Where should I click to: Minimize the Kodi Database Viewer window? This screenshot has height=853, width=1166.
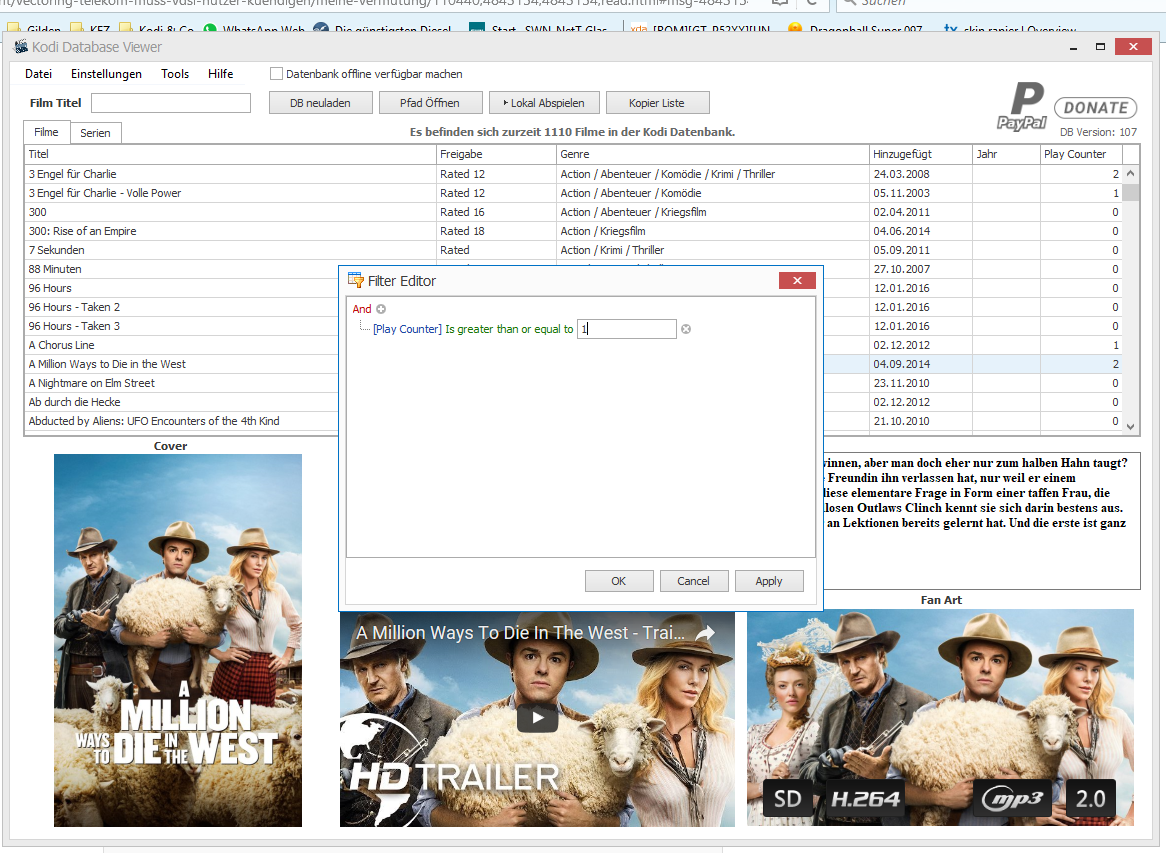point(1073,47)
